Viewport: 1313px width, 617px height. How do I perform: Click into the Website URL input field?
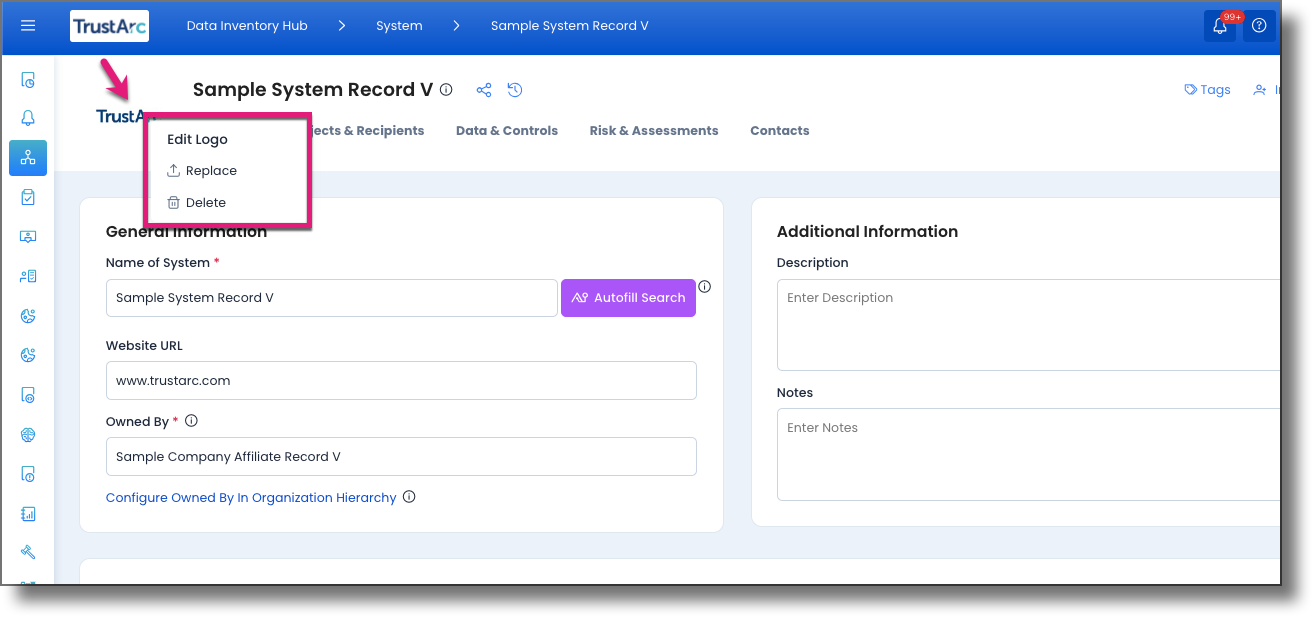(400, 380)
